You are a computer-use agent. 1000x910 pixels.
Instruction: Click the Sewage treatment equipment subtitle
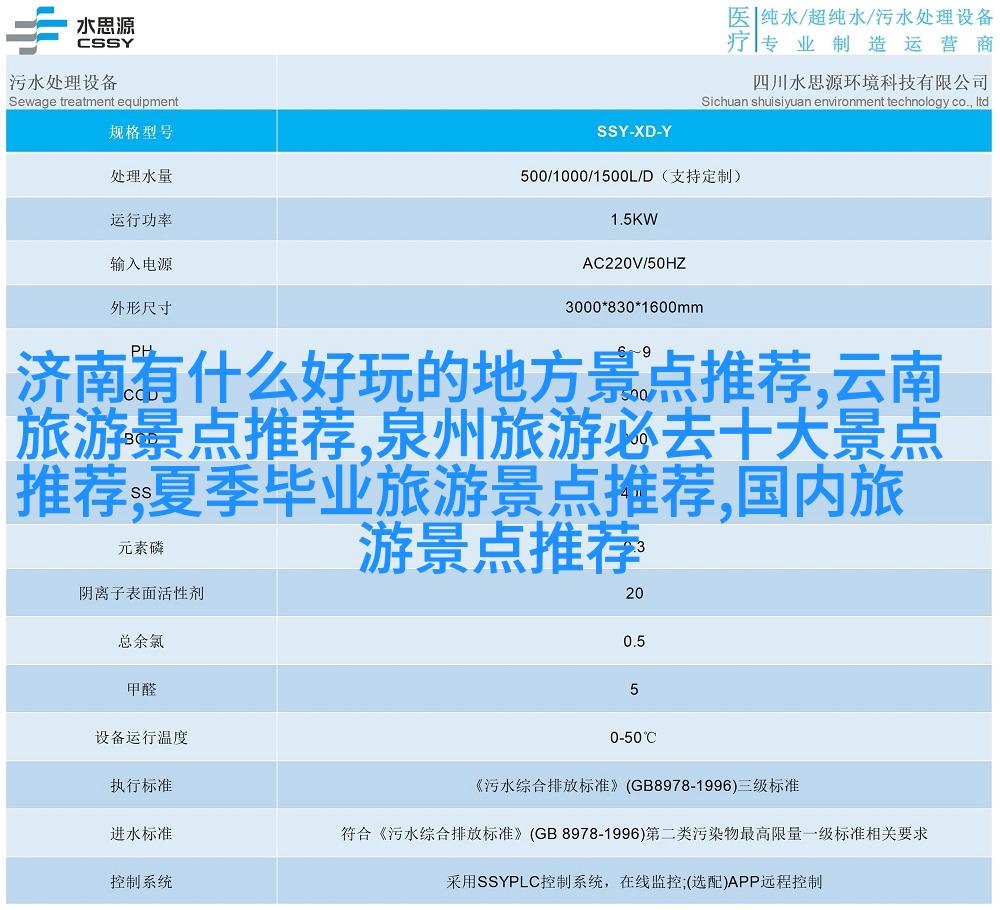click(93, 101)
